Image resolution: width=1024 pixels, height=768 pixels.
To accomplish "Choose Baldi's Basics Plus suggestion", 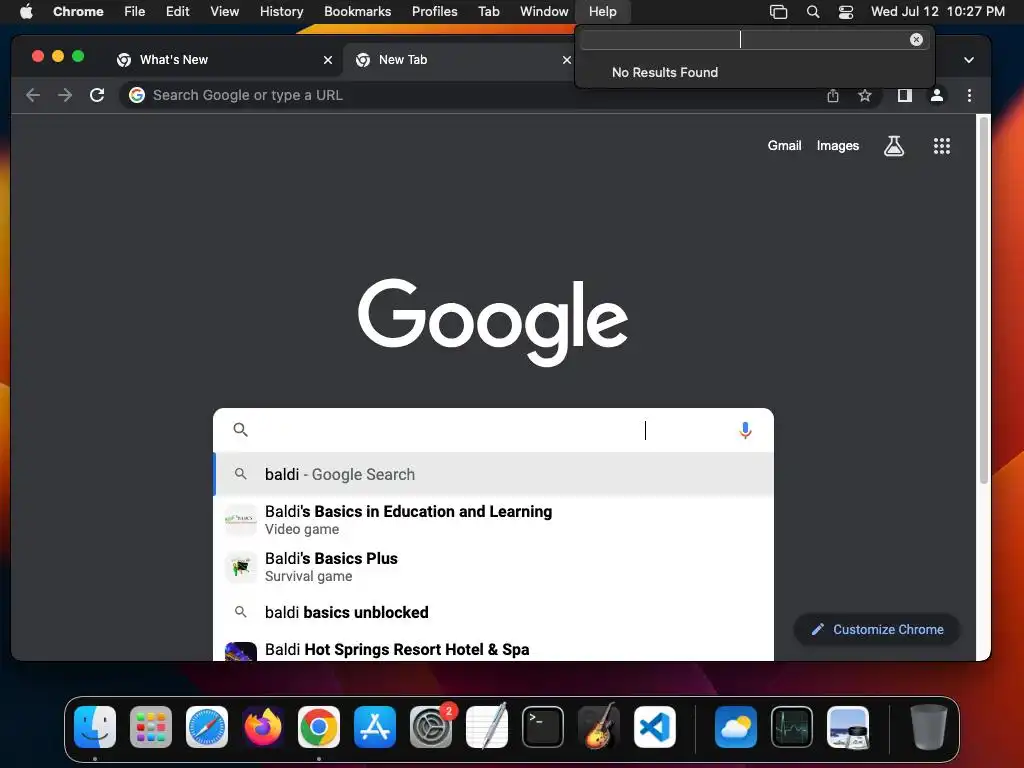I will (494, 567).
